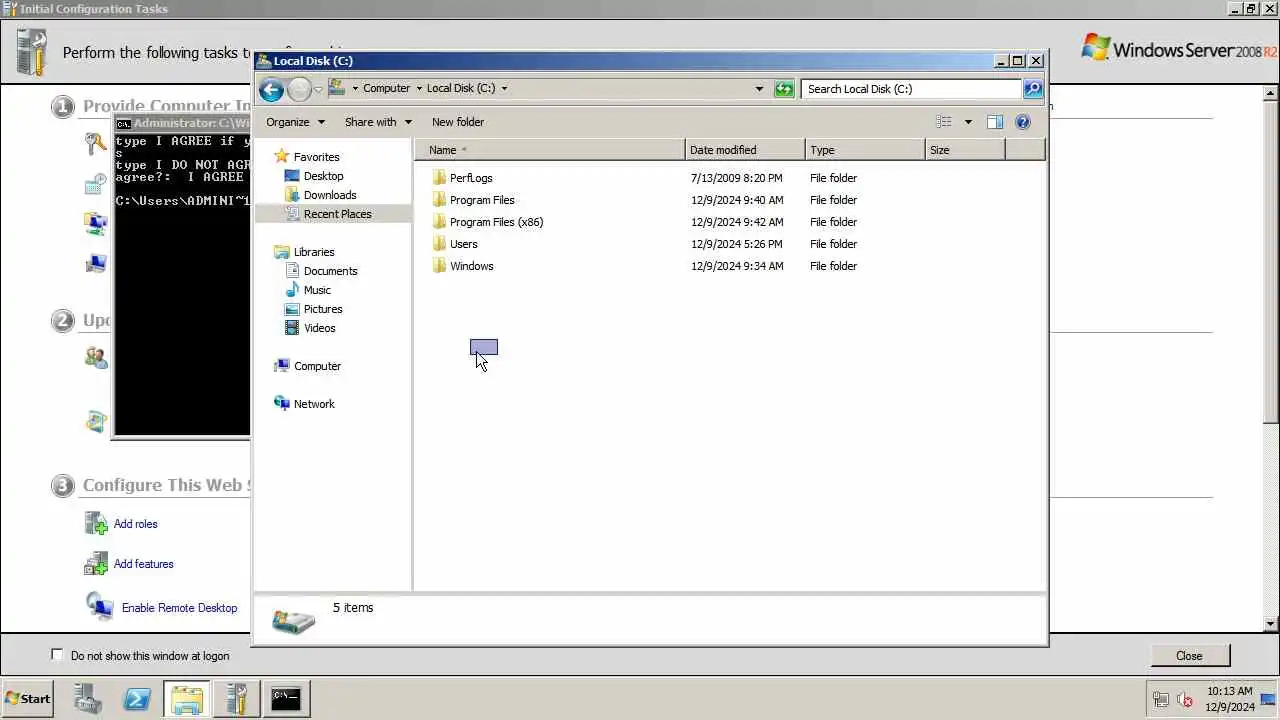Open Server Manager from the taskbar

point(87,699)
